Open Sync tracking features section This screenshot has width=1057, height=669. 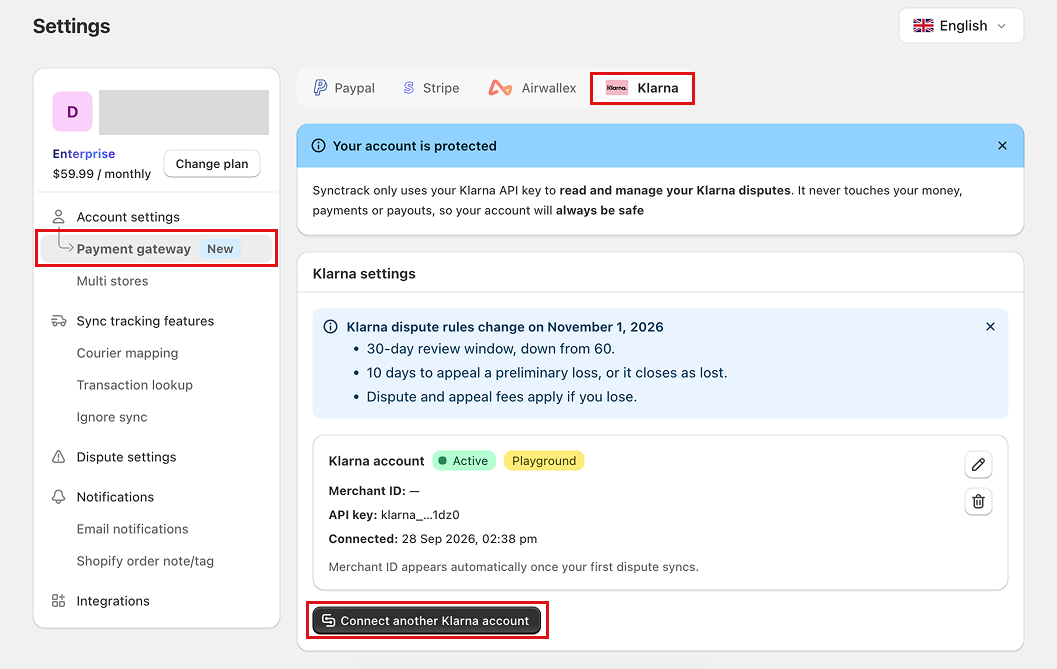(x=145, y=321)
